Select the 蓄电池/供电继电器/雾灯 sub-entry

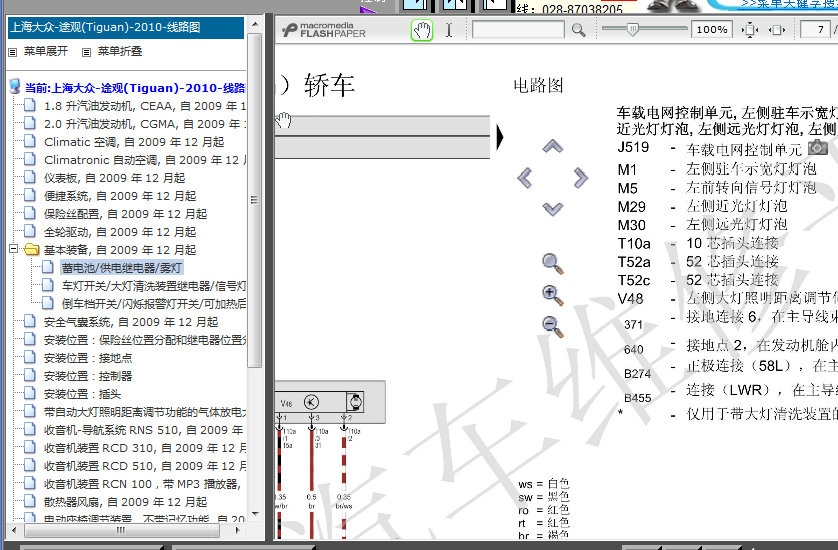122,268
